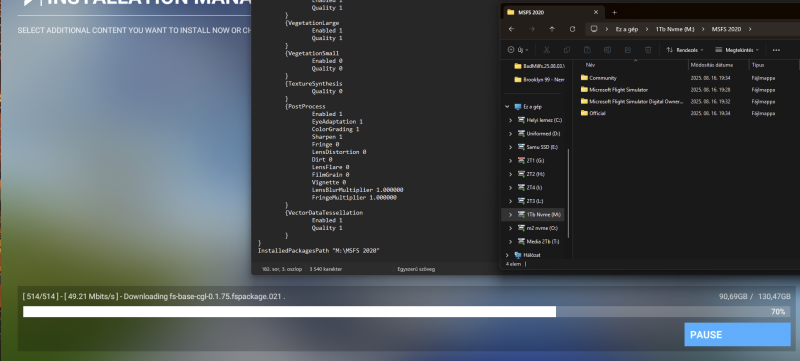Click 1Tb Nvme (M:) in the address breadcrumb

click(675, 30)
